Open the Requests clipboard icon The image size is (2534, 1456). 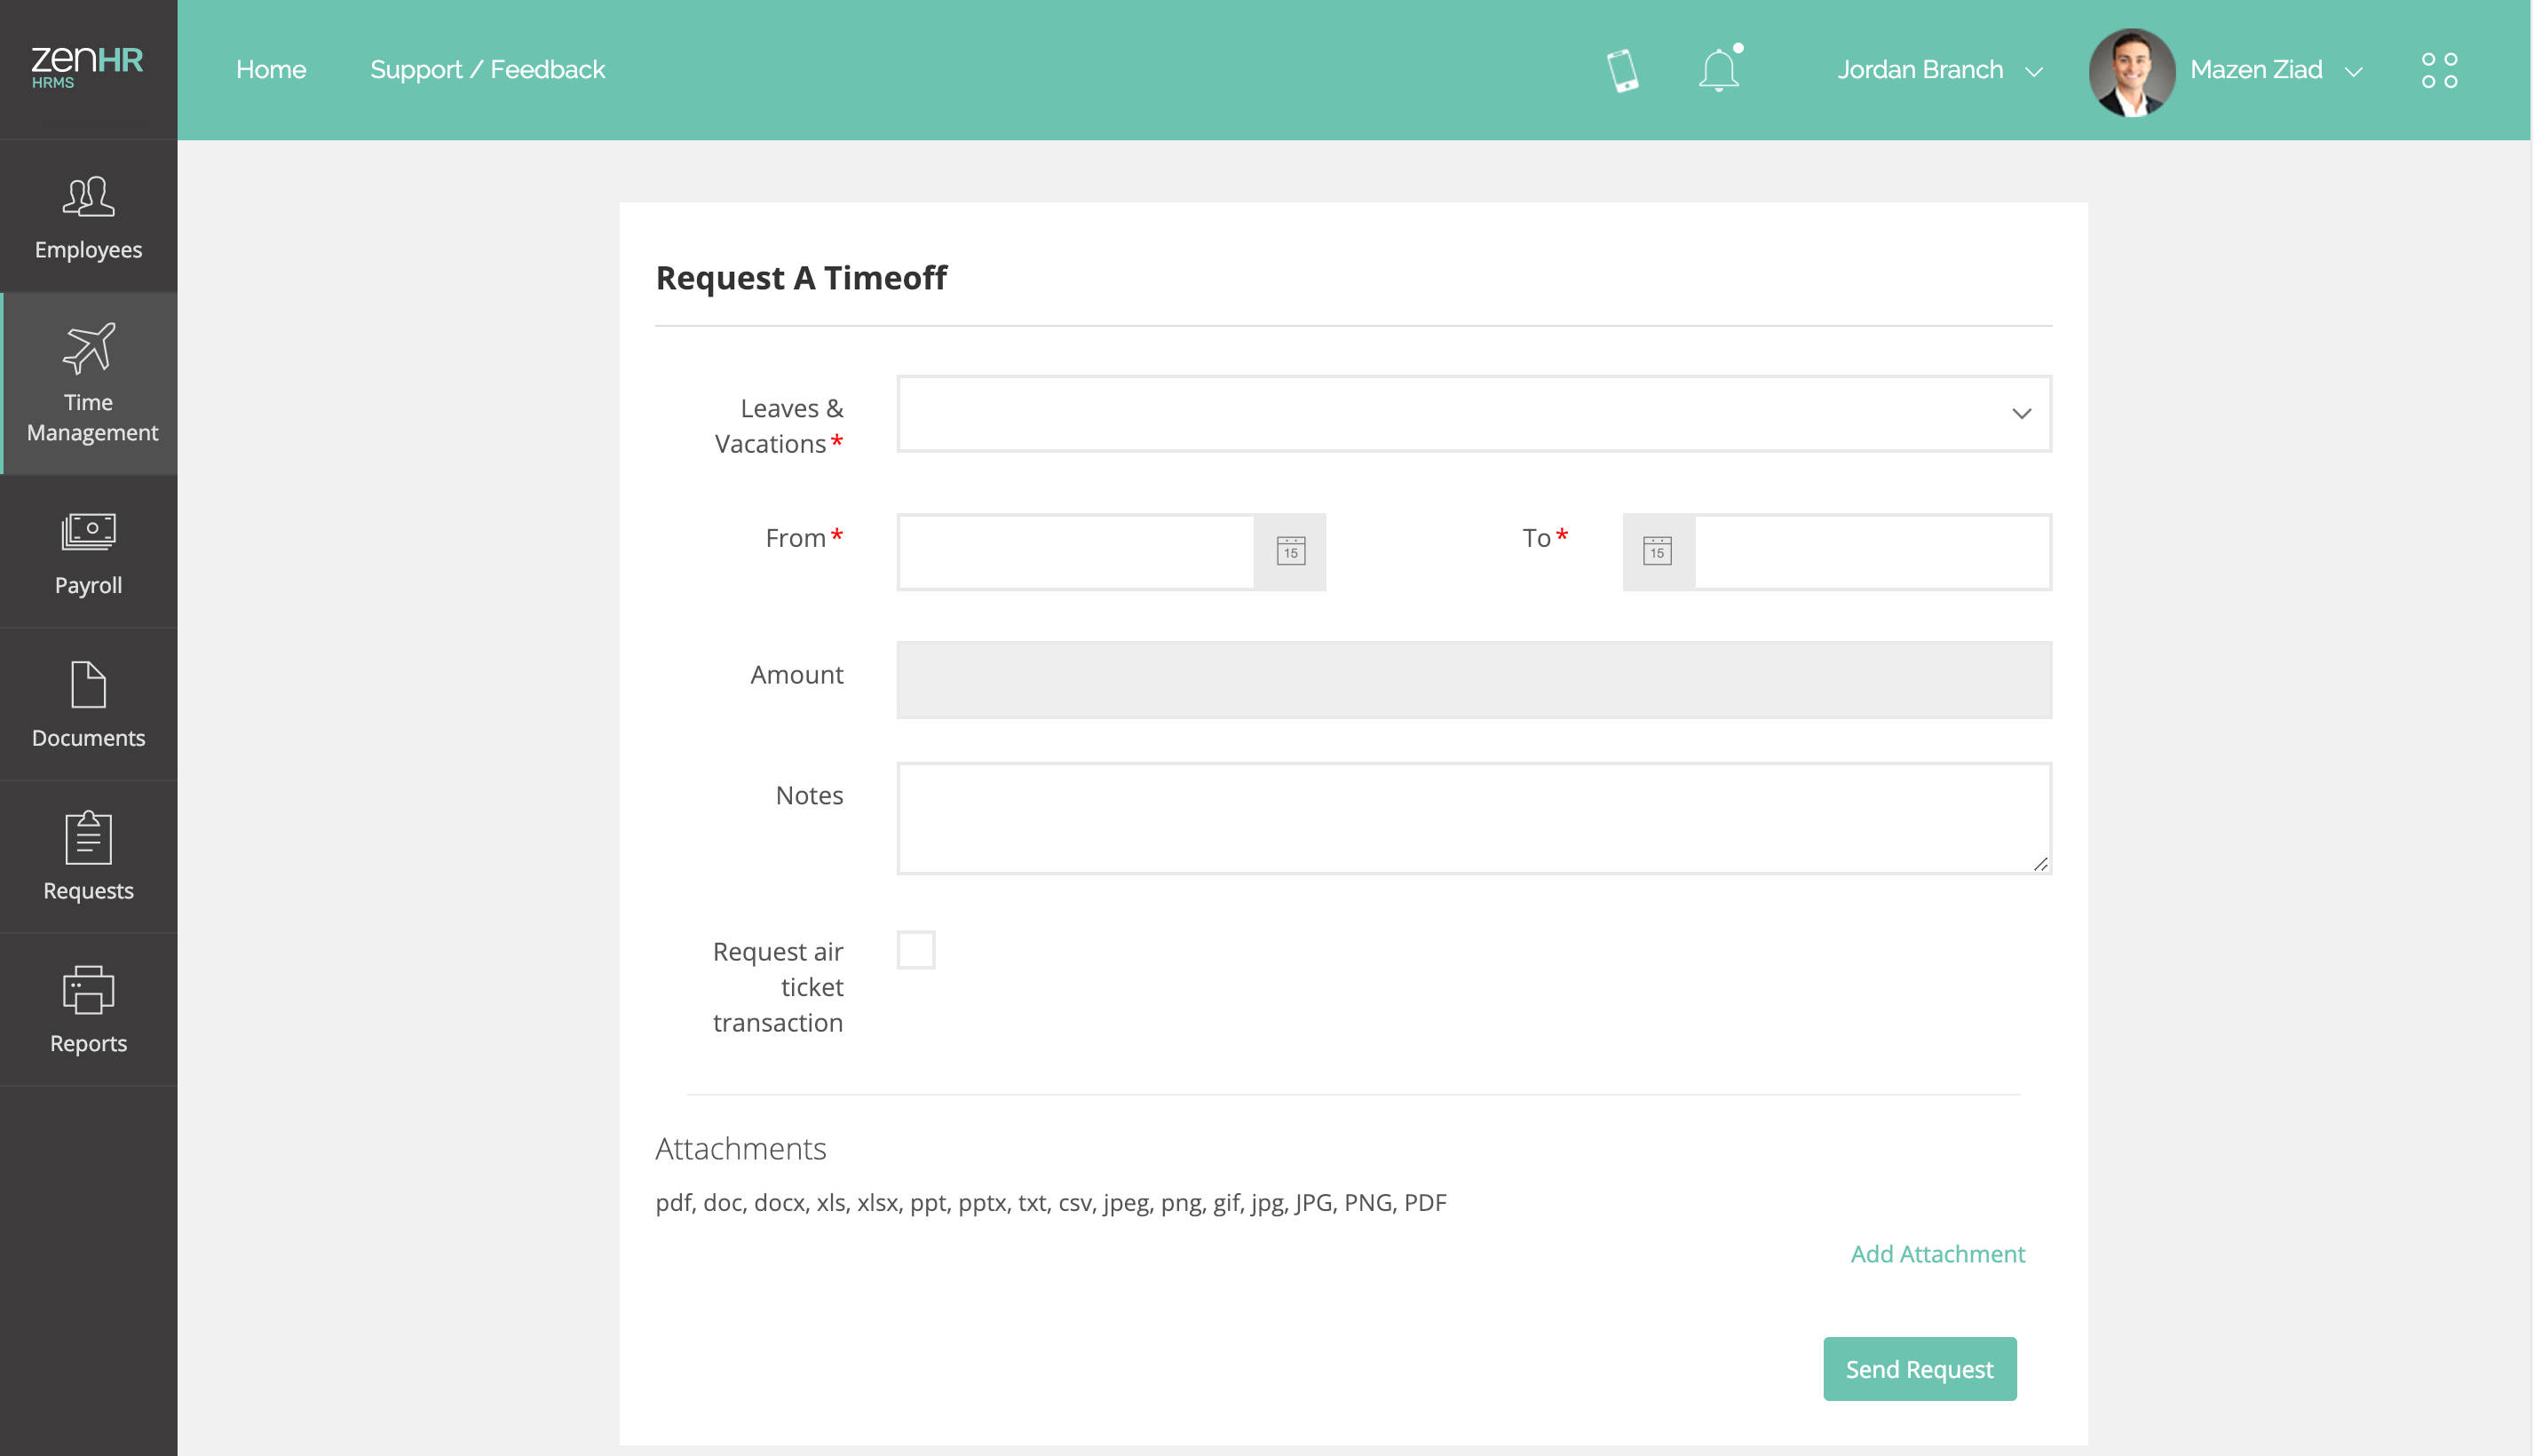(88, 838)
